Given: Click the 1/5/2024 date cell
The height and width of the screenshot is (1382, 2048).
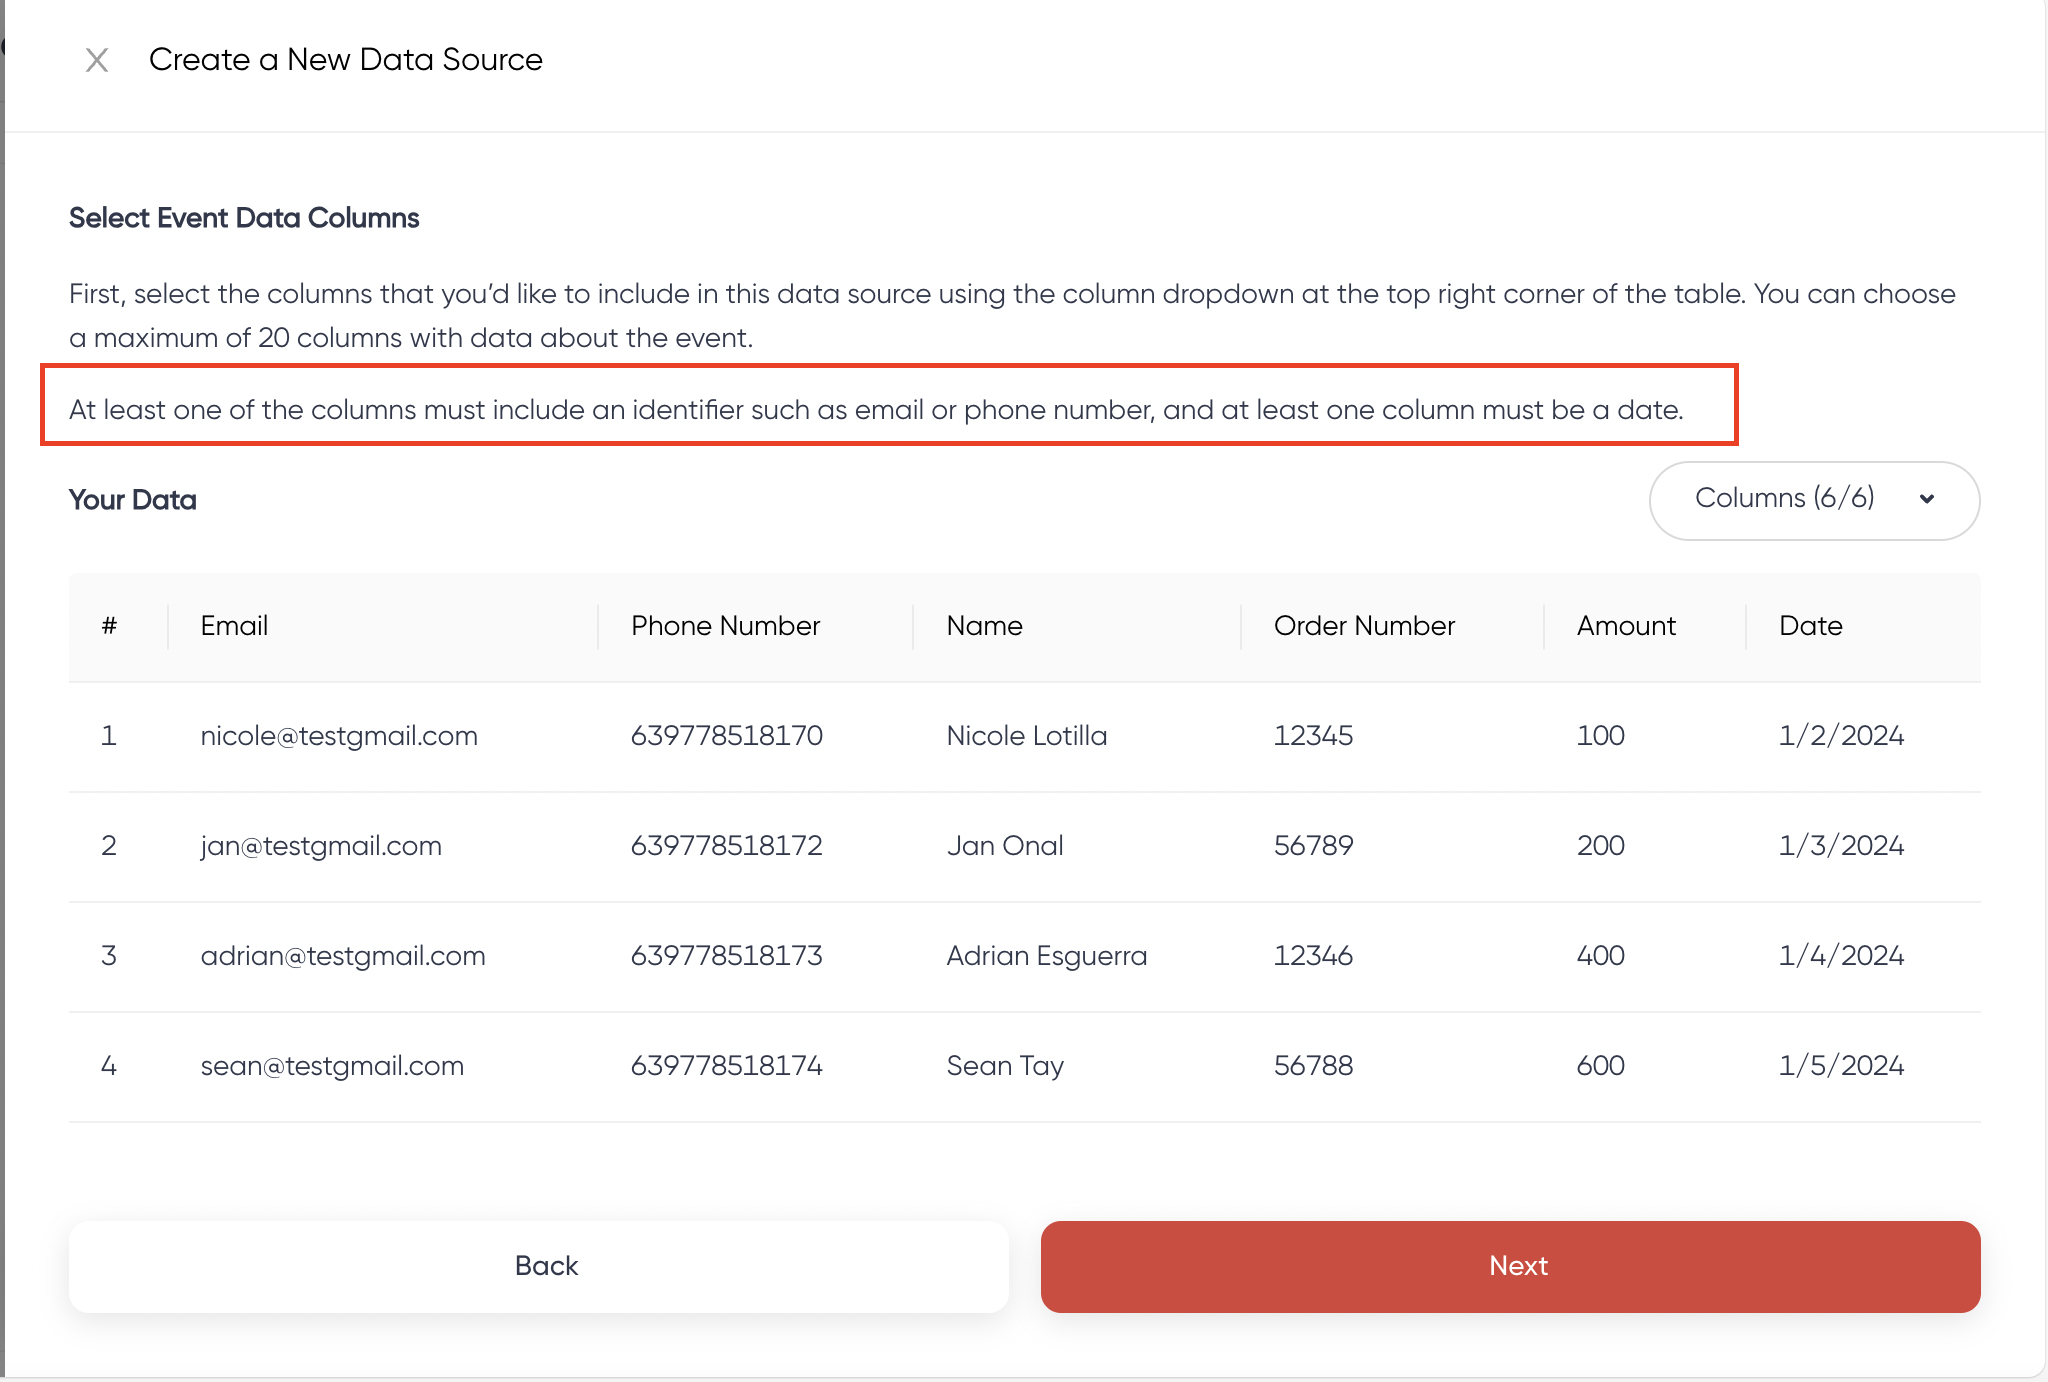Looking at the screenshot, I should (1841, 1066).
